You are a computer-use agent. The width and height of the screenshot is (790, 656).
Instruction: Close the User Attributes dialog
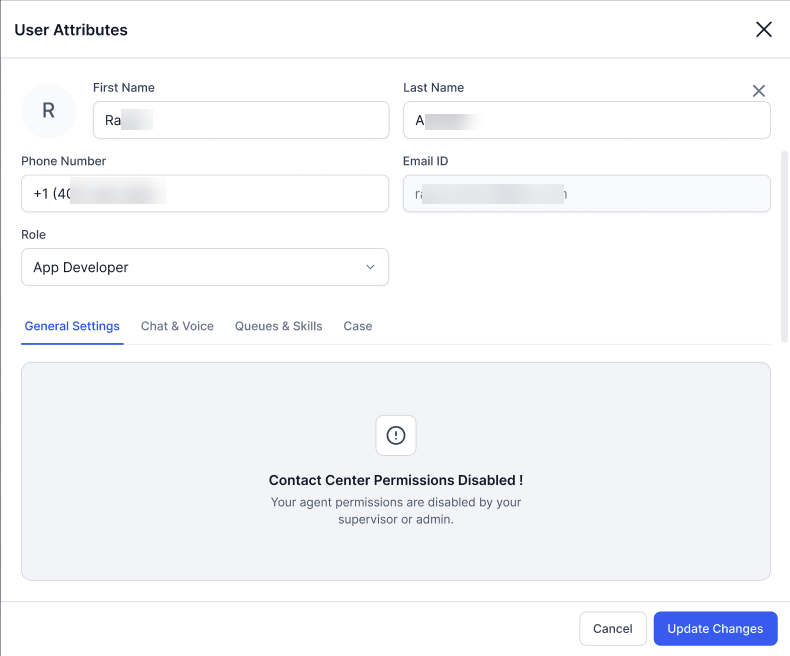[764, 29]
